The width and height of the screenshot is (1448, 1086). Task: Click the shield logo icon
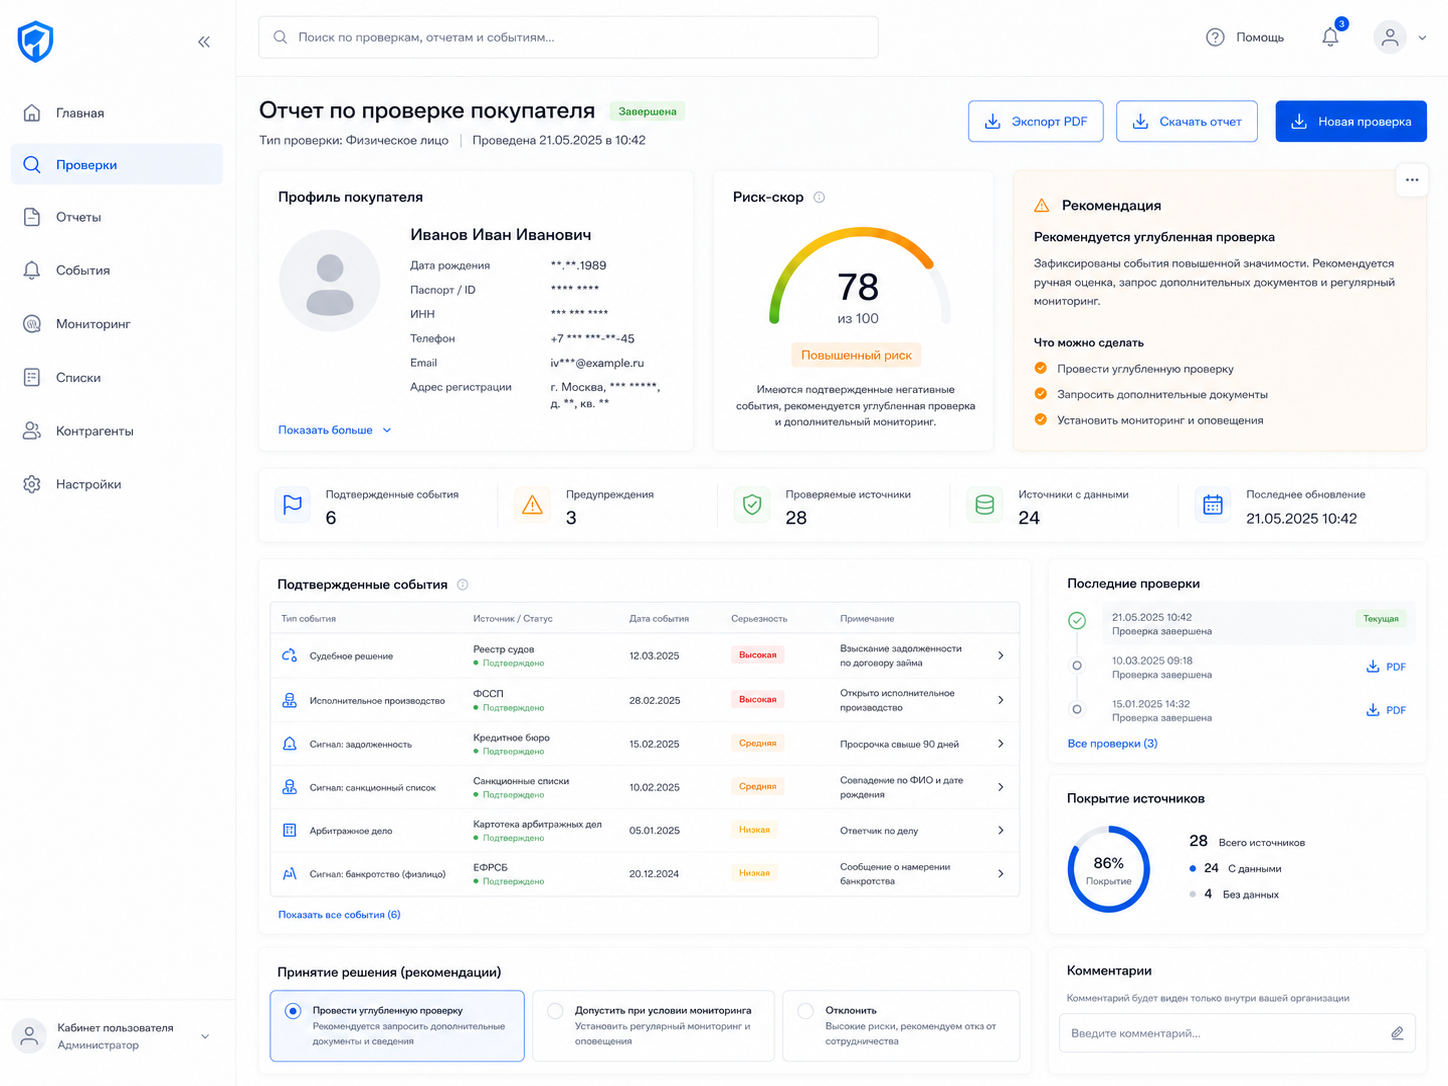(35, 42)
